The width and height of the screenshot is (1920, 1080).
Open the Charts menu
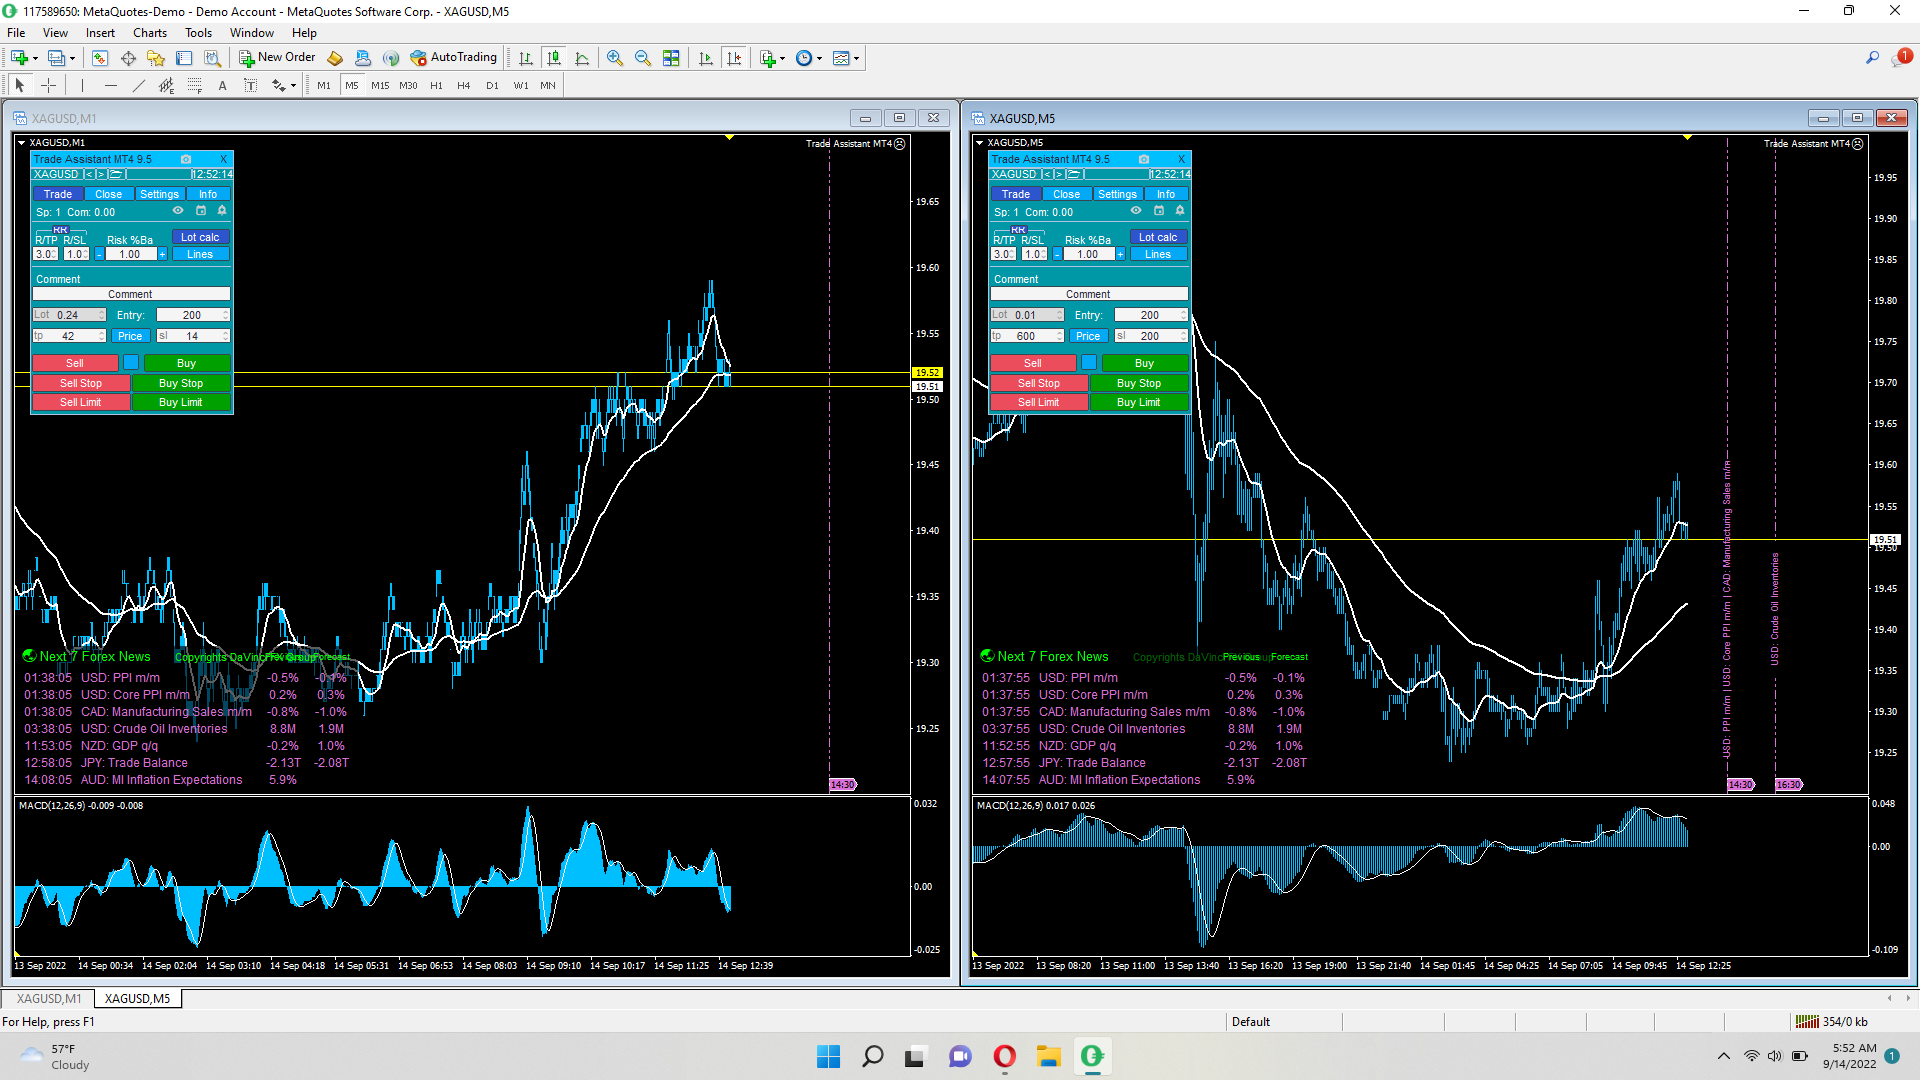click(x=149, y=33)
